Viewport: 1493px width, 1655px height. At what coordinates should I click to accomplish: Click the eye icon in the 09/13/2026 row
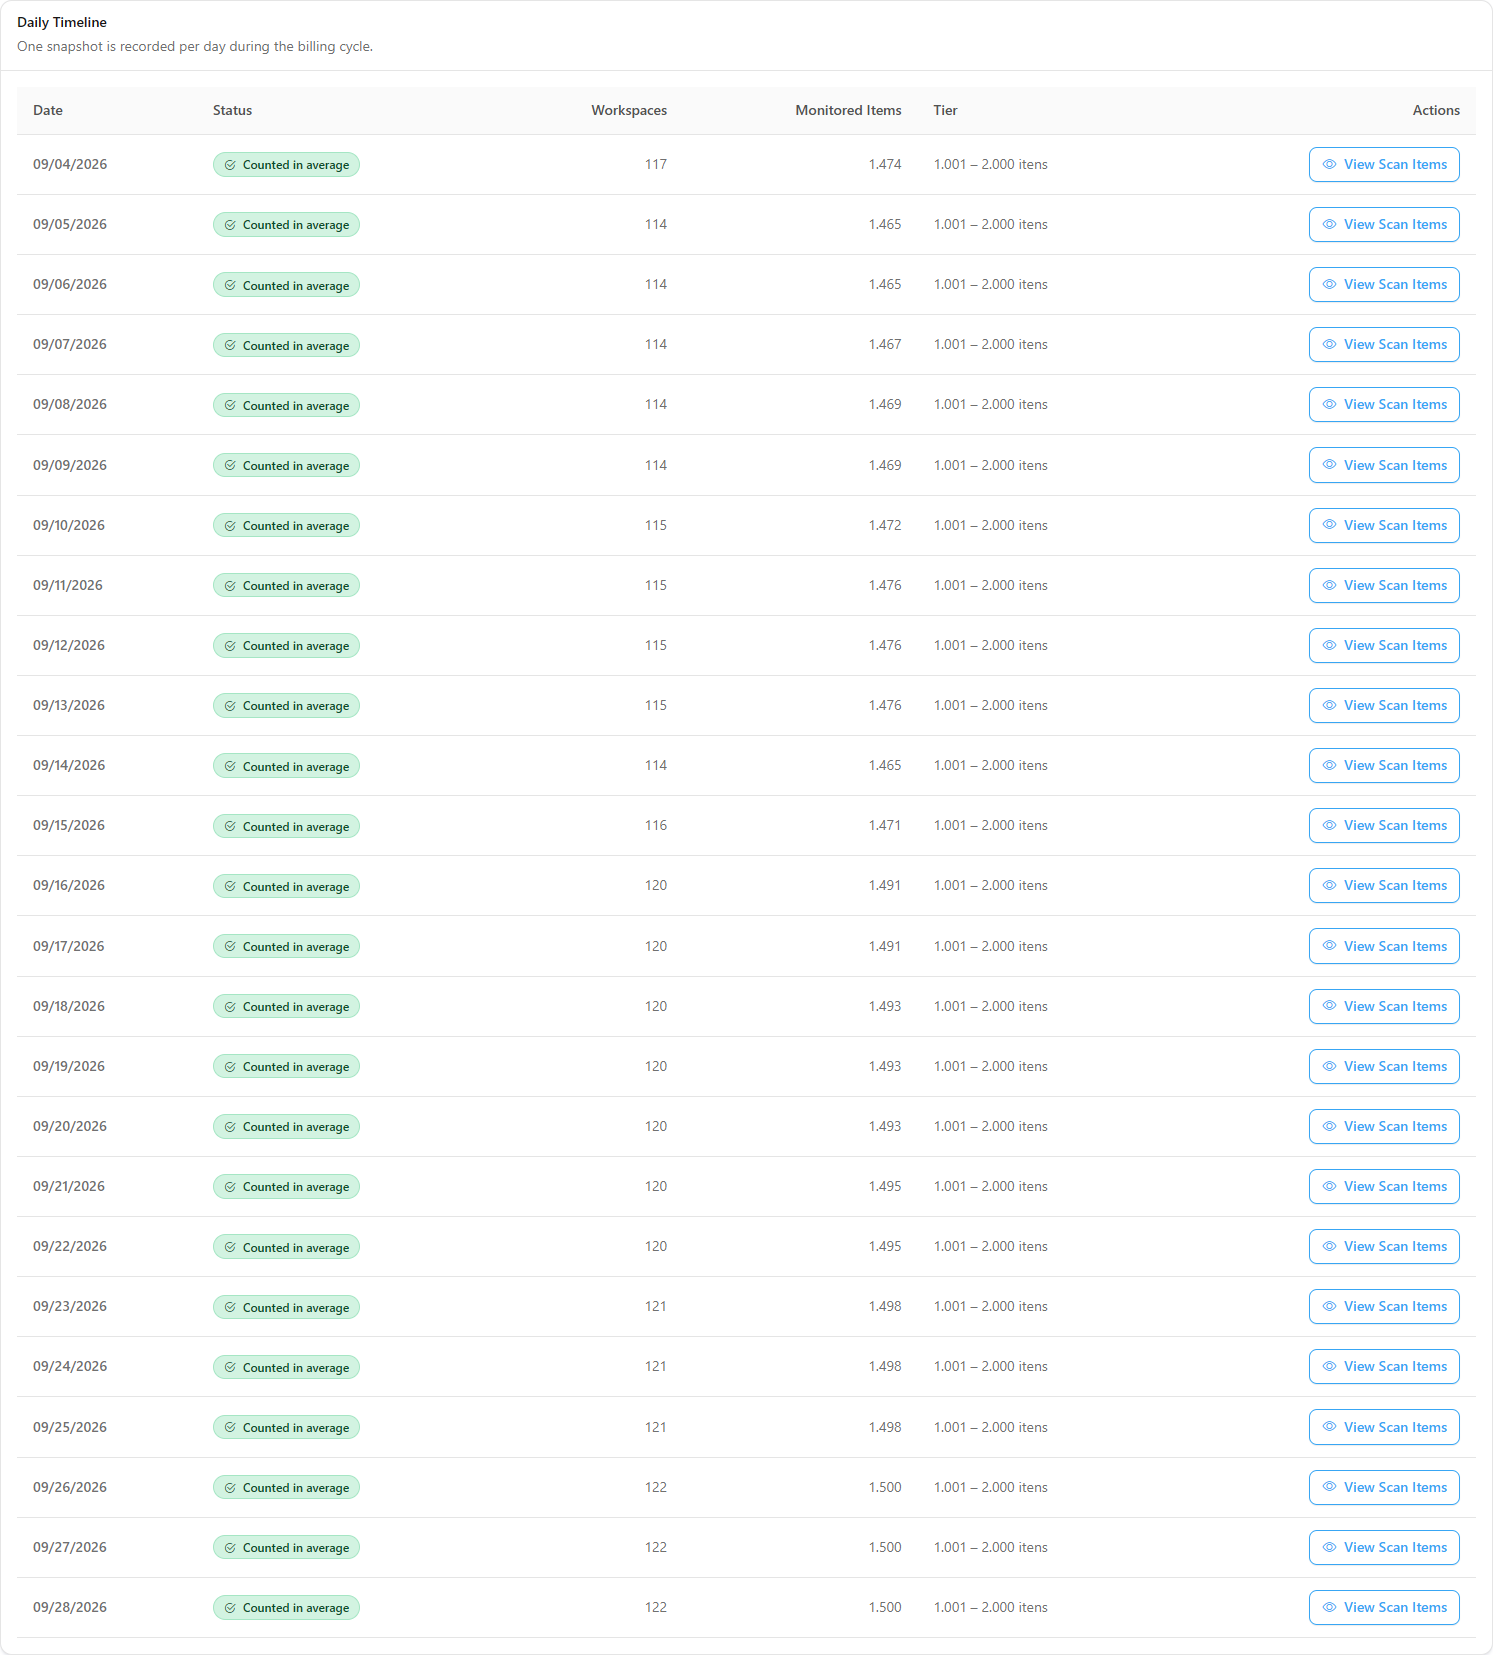[1329, 705]
